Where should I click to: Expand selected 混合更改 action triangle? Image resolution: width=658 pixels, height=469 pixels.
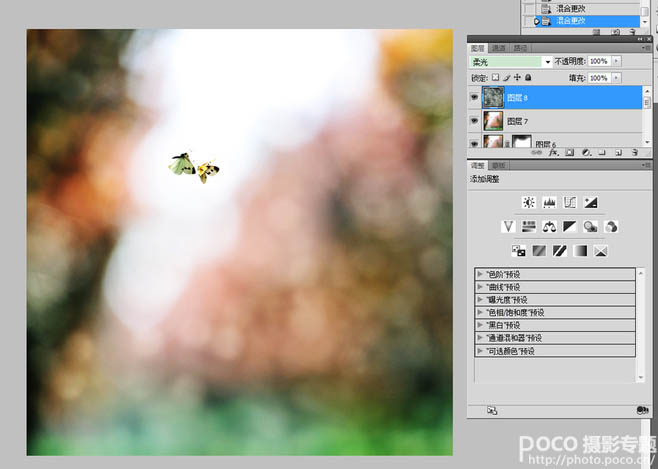[x=537, y=21]
